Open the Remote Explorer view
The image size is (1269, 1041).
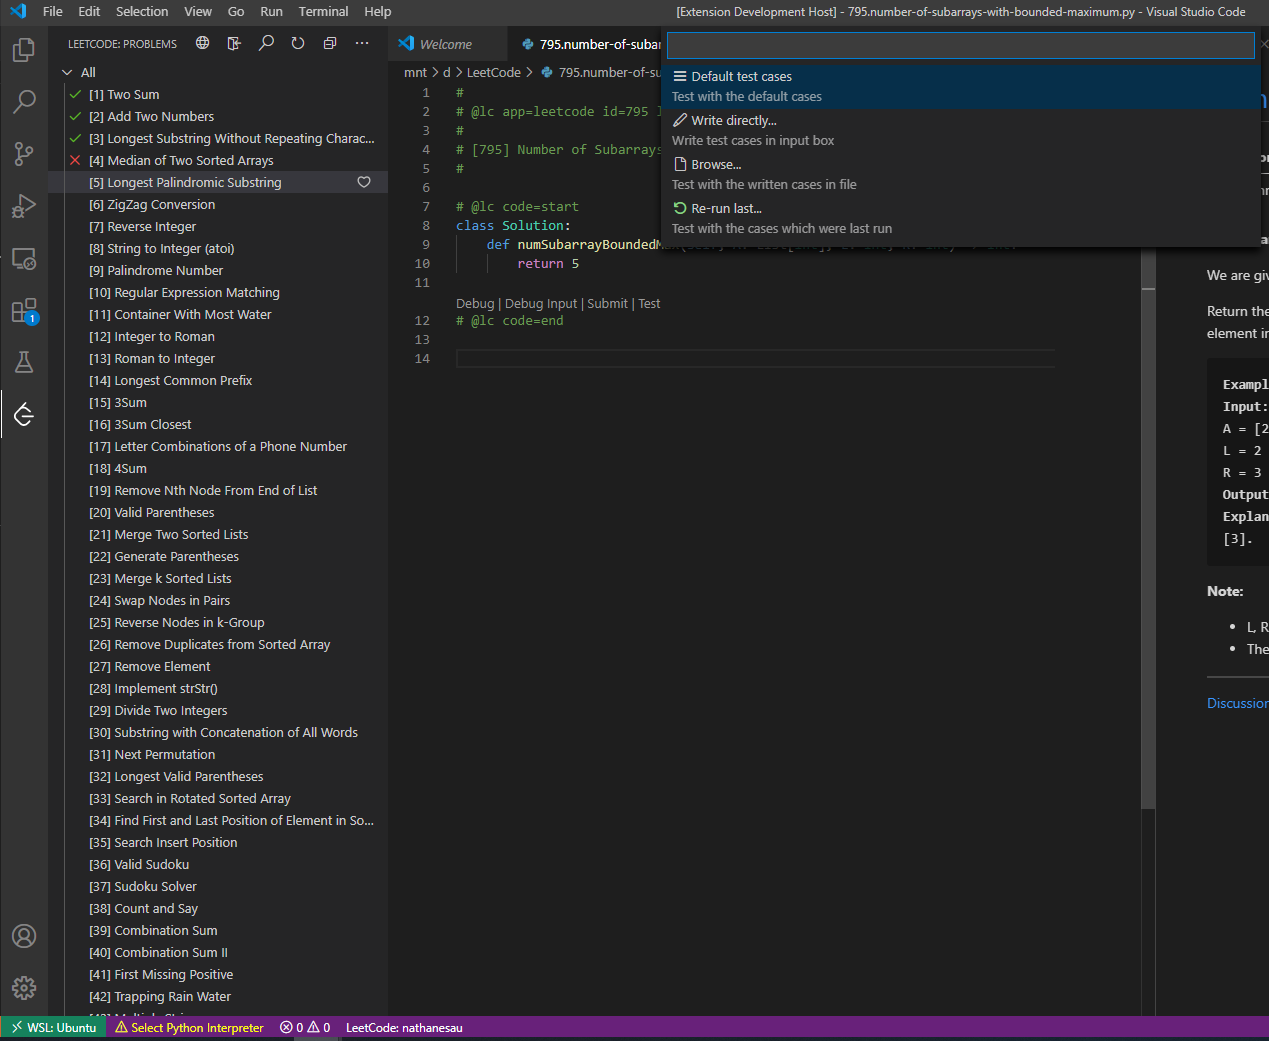pos(24,258)
